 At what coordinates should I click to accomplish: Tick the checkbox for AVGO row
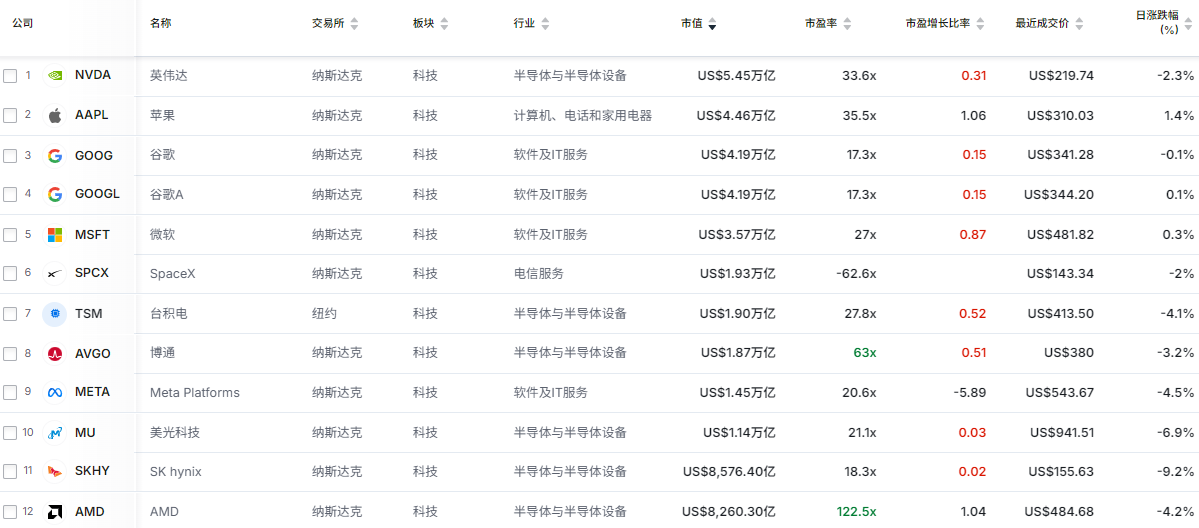[x=10, y=354]
